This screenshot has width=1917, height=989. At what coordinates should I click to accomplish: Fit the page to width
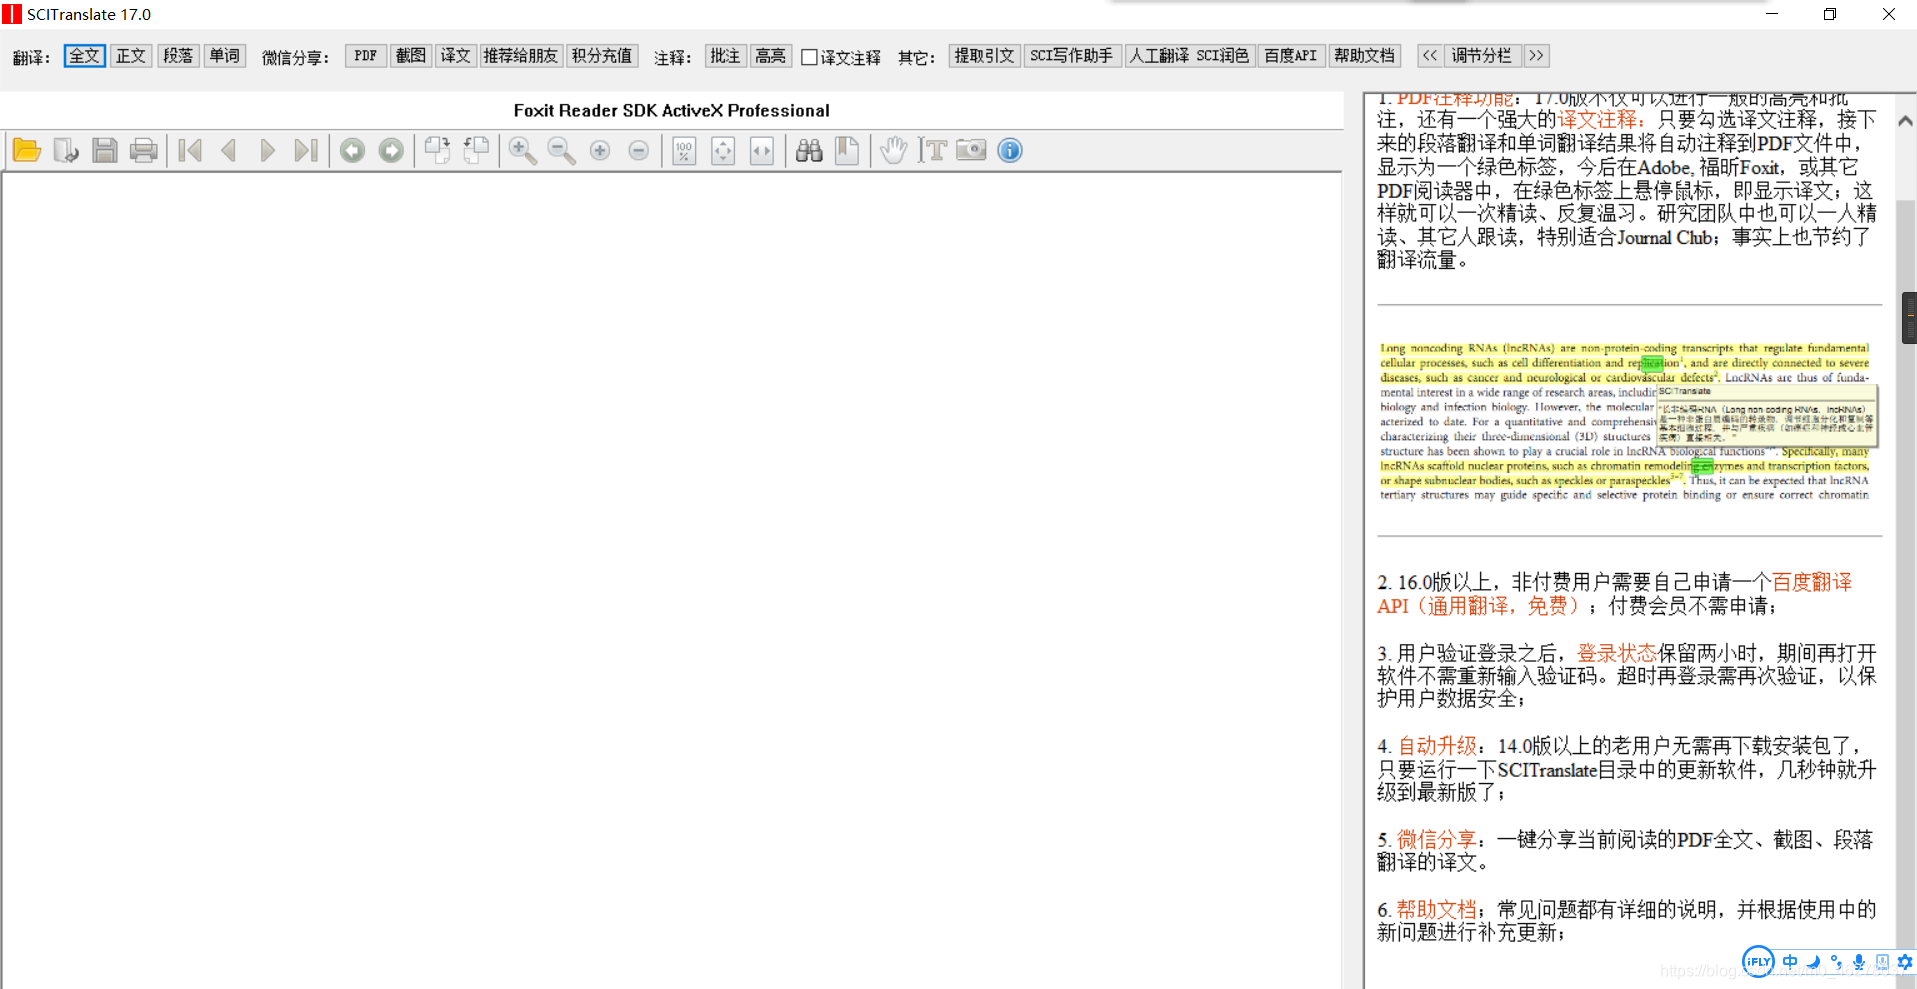(762, 151)
